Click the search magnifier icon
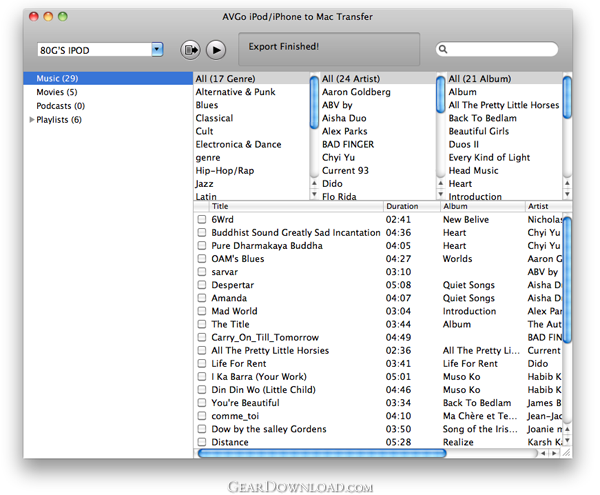Screen dimensions: 600x495 [443, 49]
